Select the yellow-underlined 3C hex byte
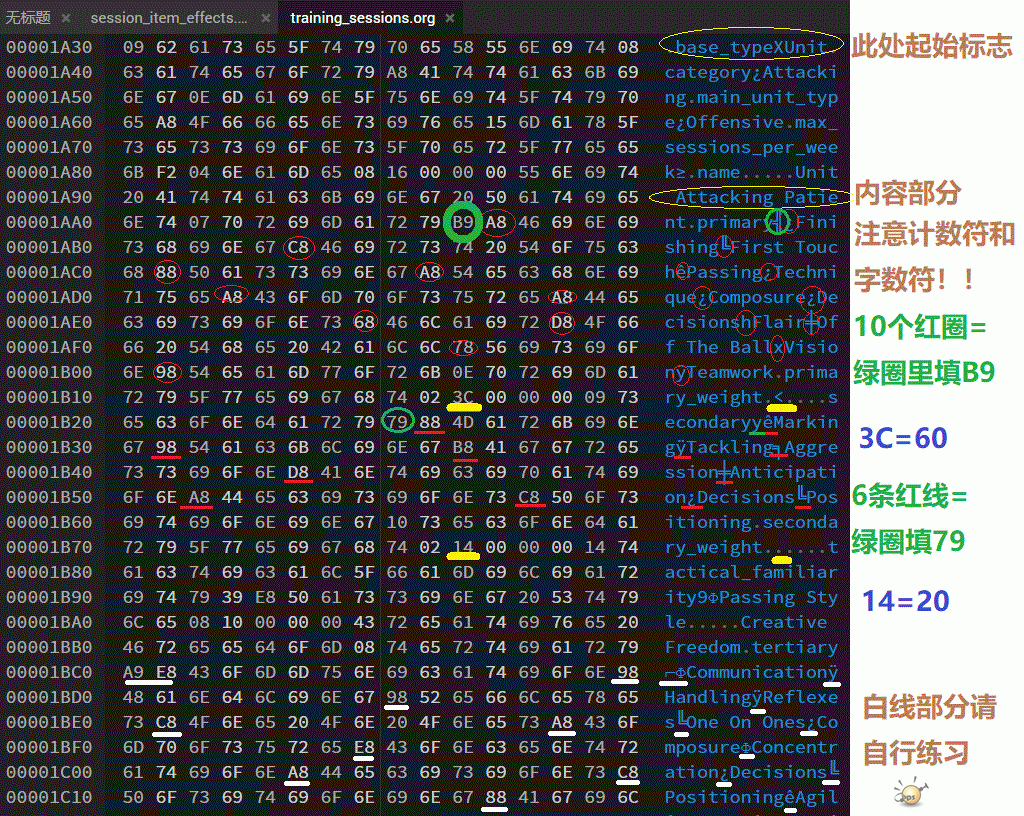 pos(462,397)
